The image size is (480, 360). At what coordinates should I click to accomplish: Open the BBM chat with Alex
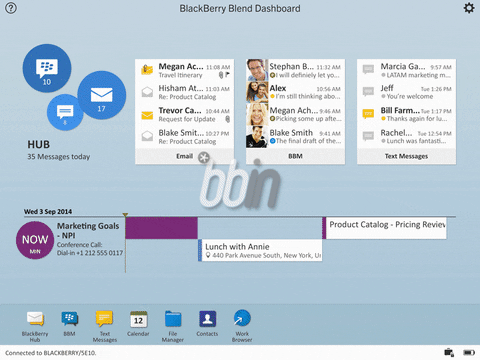pos(295,92)
